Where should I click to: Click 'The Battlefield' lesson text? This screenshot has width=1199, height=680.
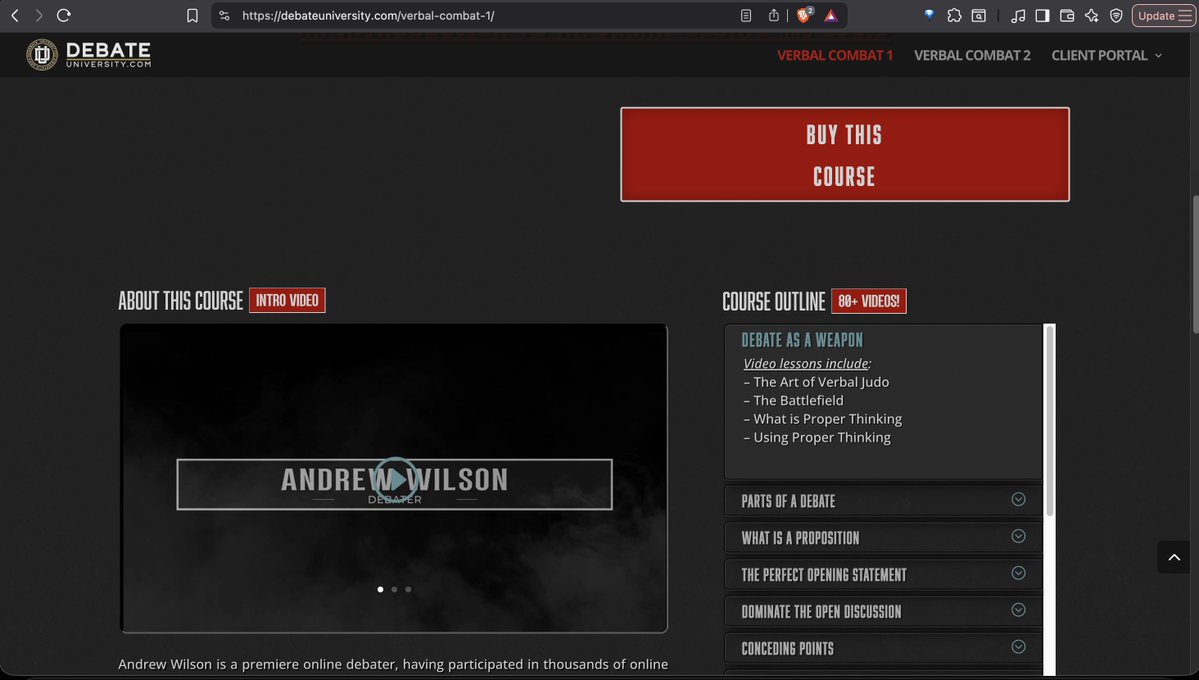tap(798, 400)
